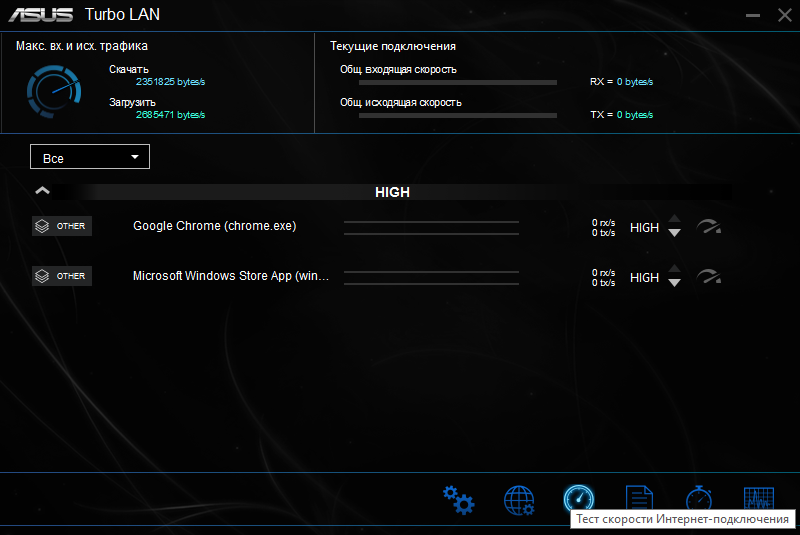Image resolution: width=800 pixels, height=535 pixels.
Task: Click Google Chrome's traffic bars
Action: [x=431, y=228]
